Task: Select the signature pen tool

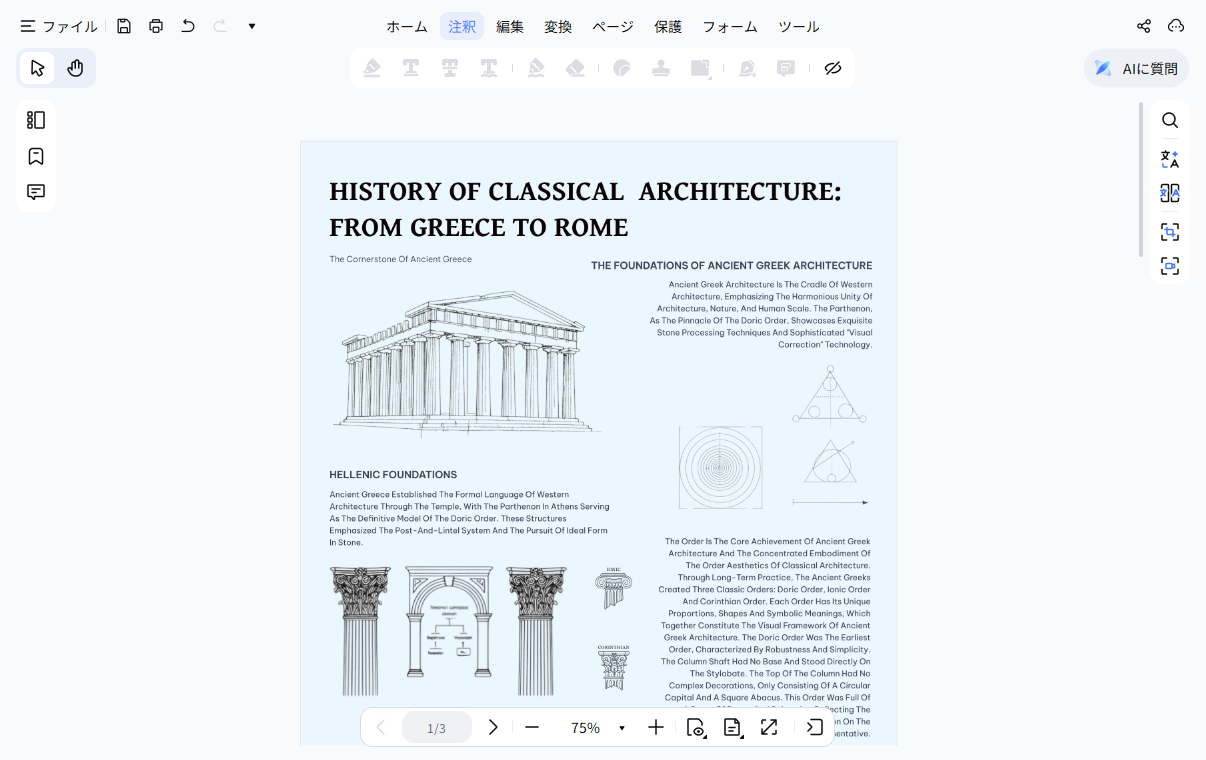Action: point(747,68)
